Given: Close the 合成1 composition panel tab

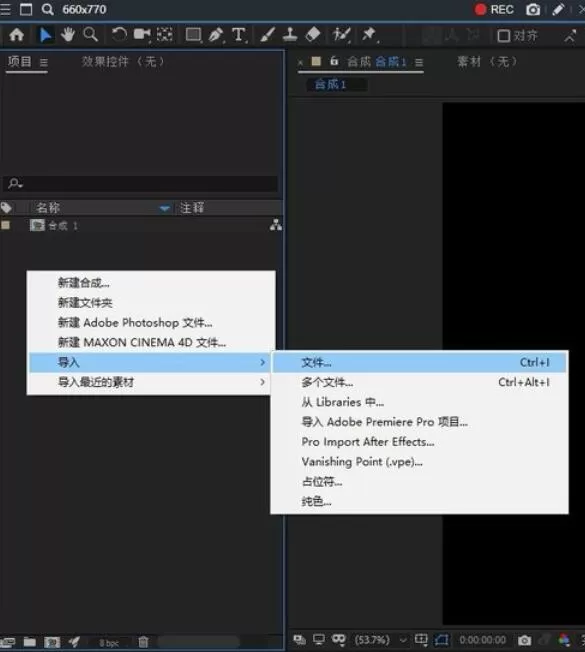Looking at the screenshot, I should [x=300, y=63].
